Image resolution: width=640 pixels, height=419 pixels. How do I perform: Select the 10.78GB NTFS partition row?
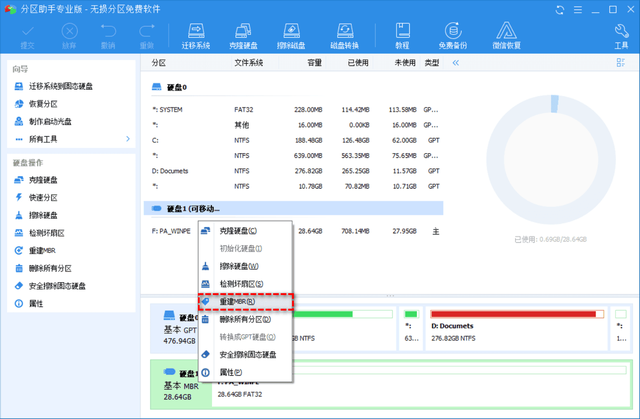point(293,186)
